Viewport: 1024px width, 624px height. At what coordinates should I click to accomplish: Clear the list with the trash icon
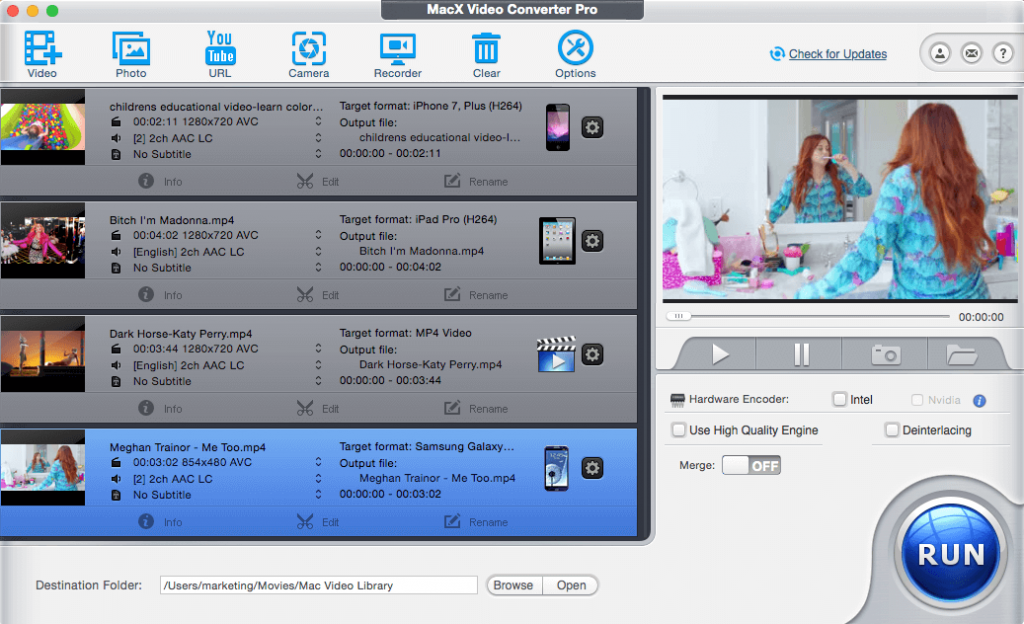[486, 48]
